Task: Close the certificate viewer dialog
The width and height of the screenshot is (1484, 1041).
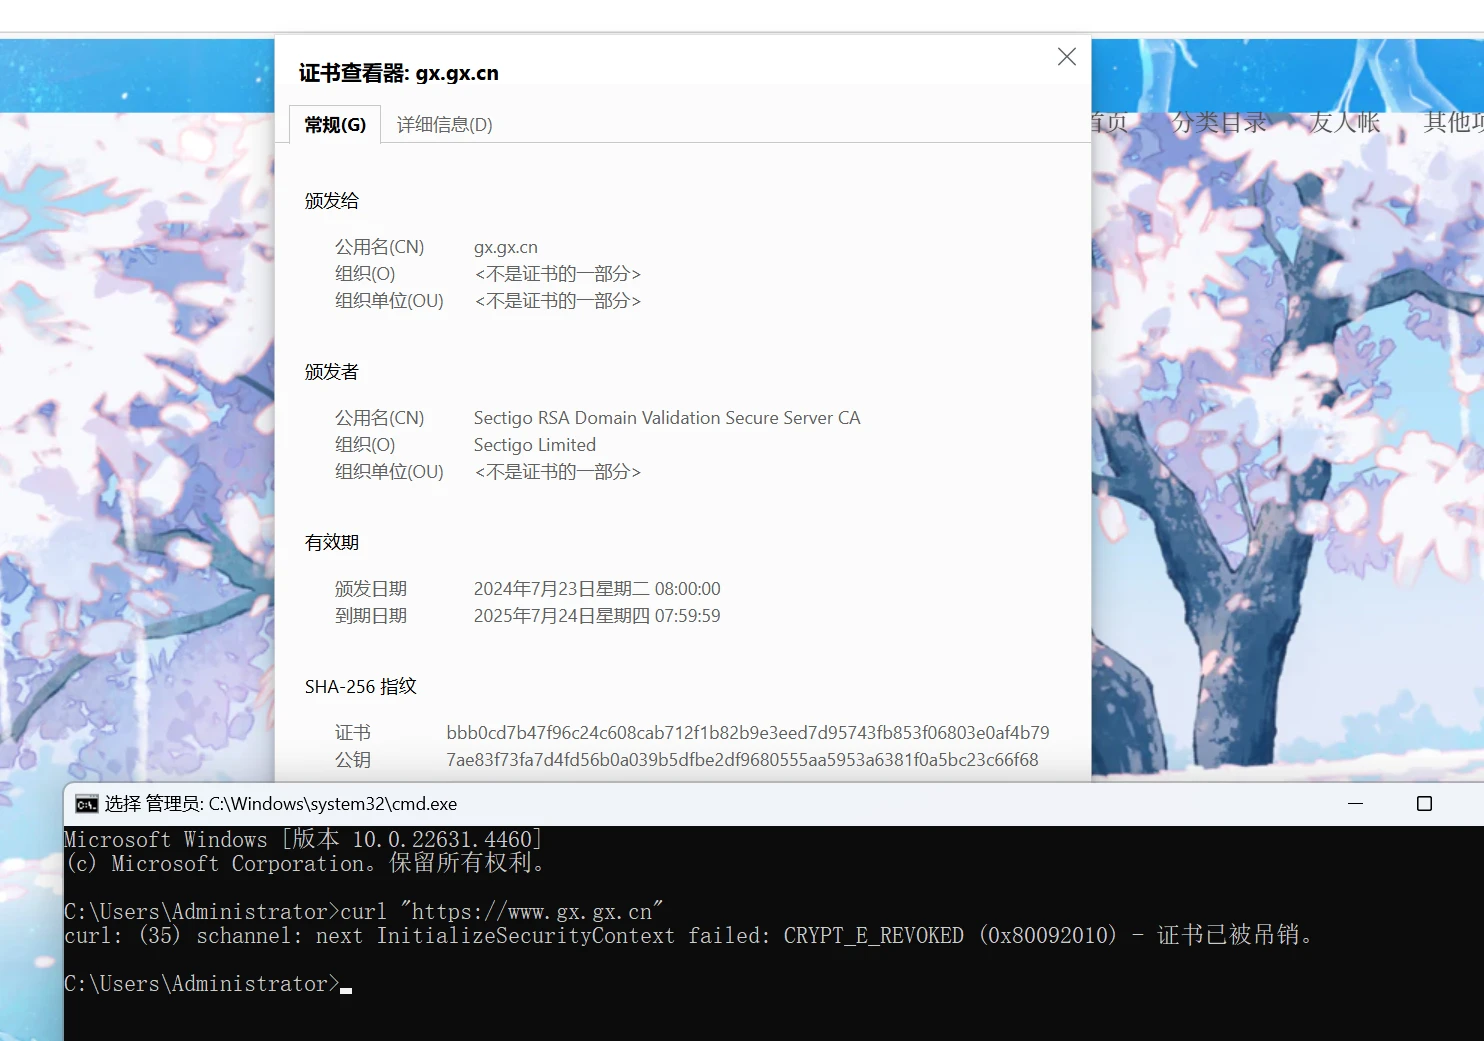Action: pyautogui.click(x=1067, y=57)
